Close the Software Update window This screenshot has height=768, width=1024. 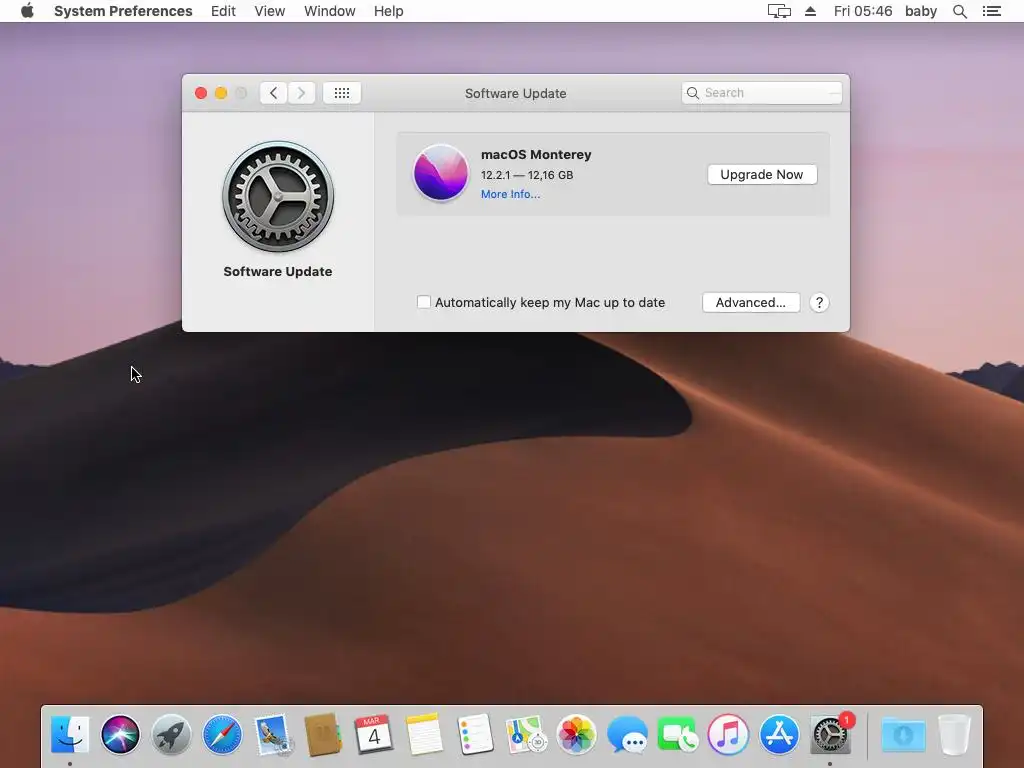201,93
